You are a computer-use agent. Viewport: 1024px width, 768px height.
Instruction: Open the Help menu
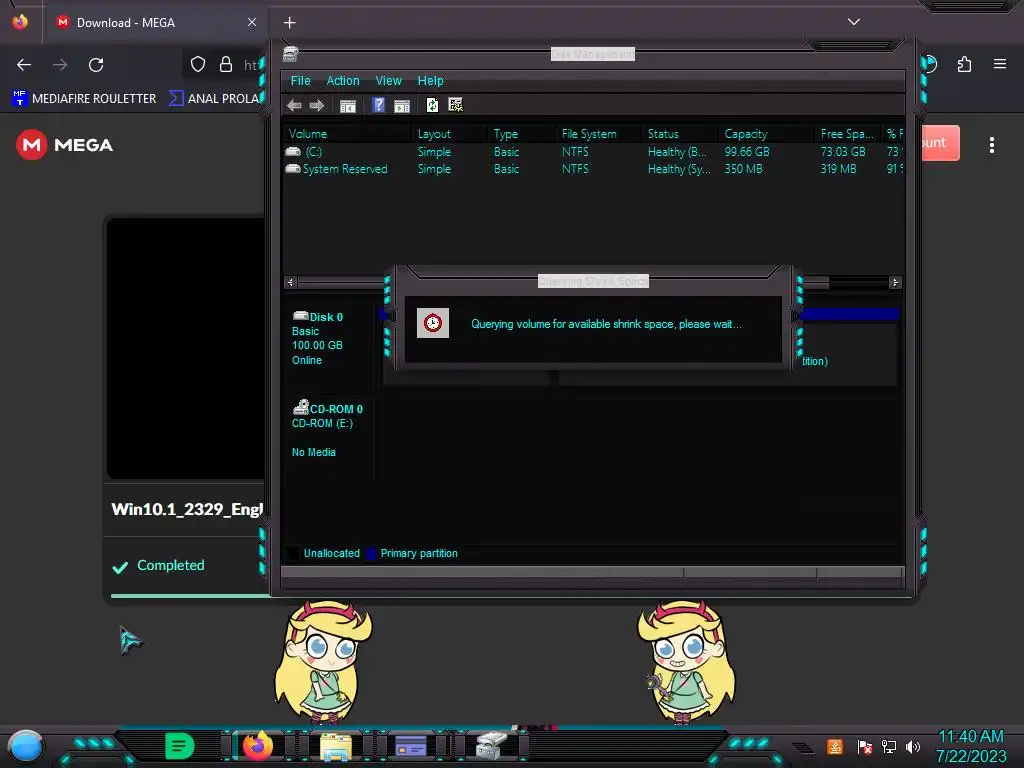[x=430, y=81]
